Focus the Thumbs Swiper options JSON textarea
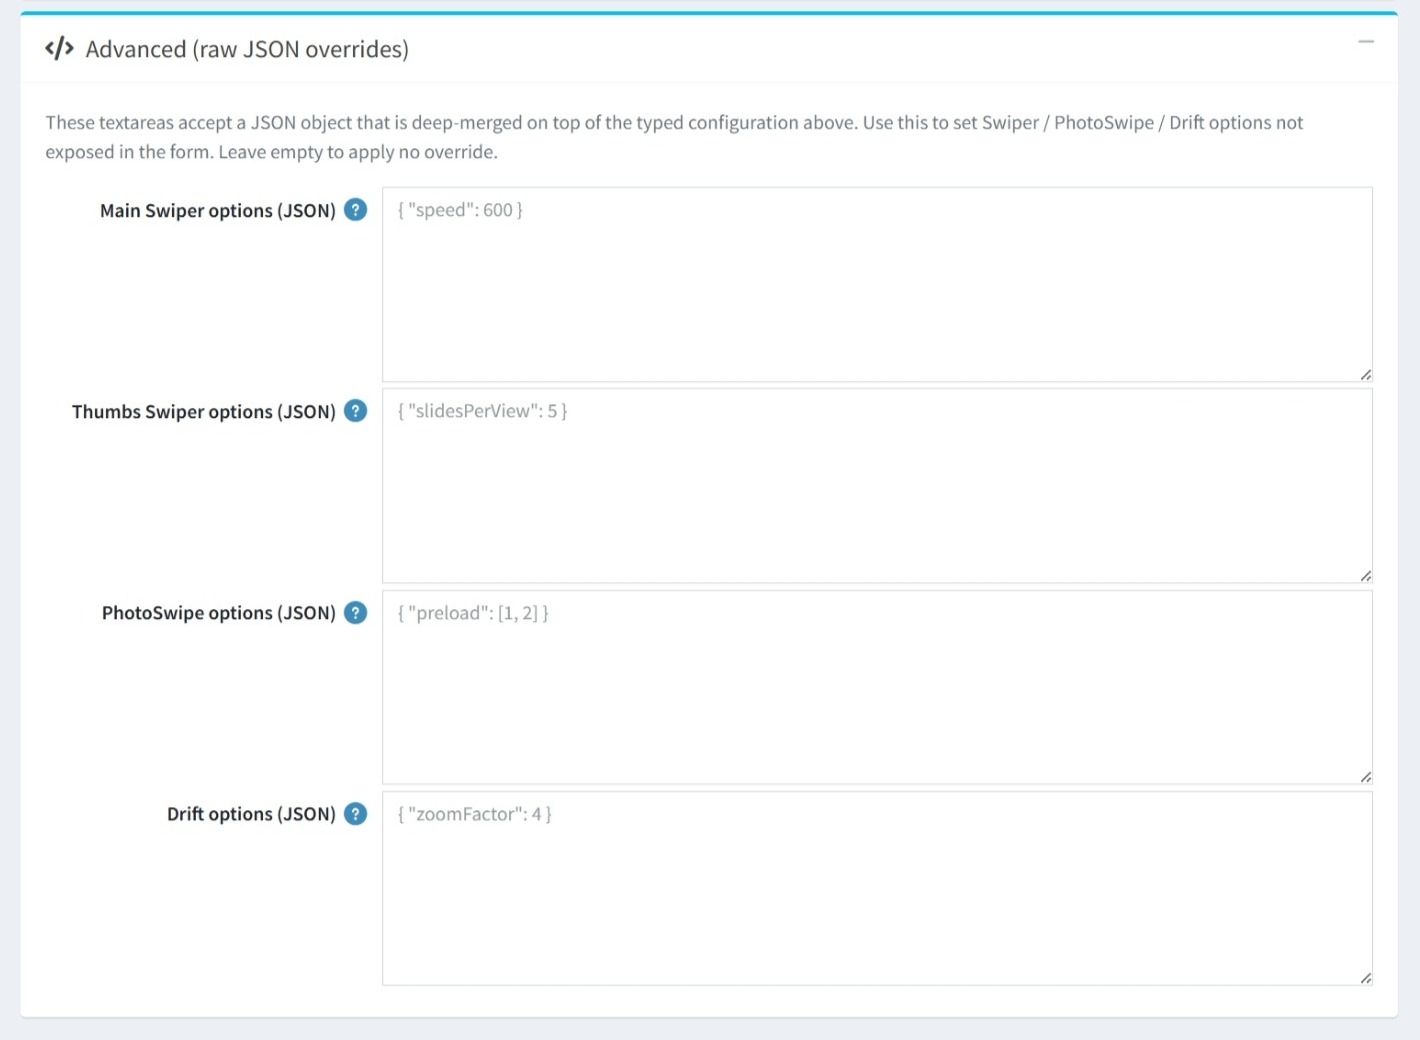The width and height of the screenshot is (1420, 1040). (x=877, y=486)
